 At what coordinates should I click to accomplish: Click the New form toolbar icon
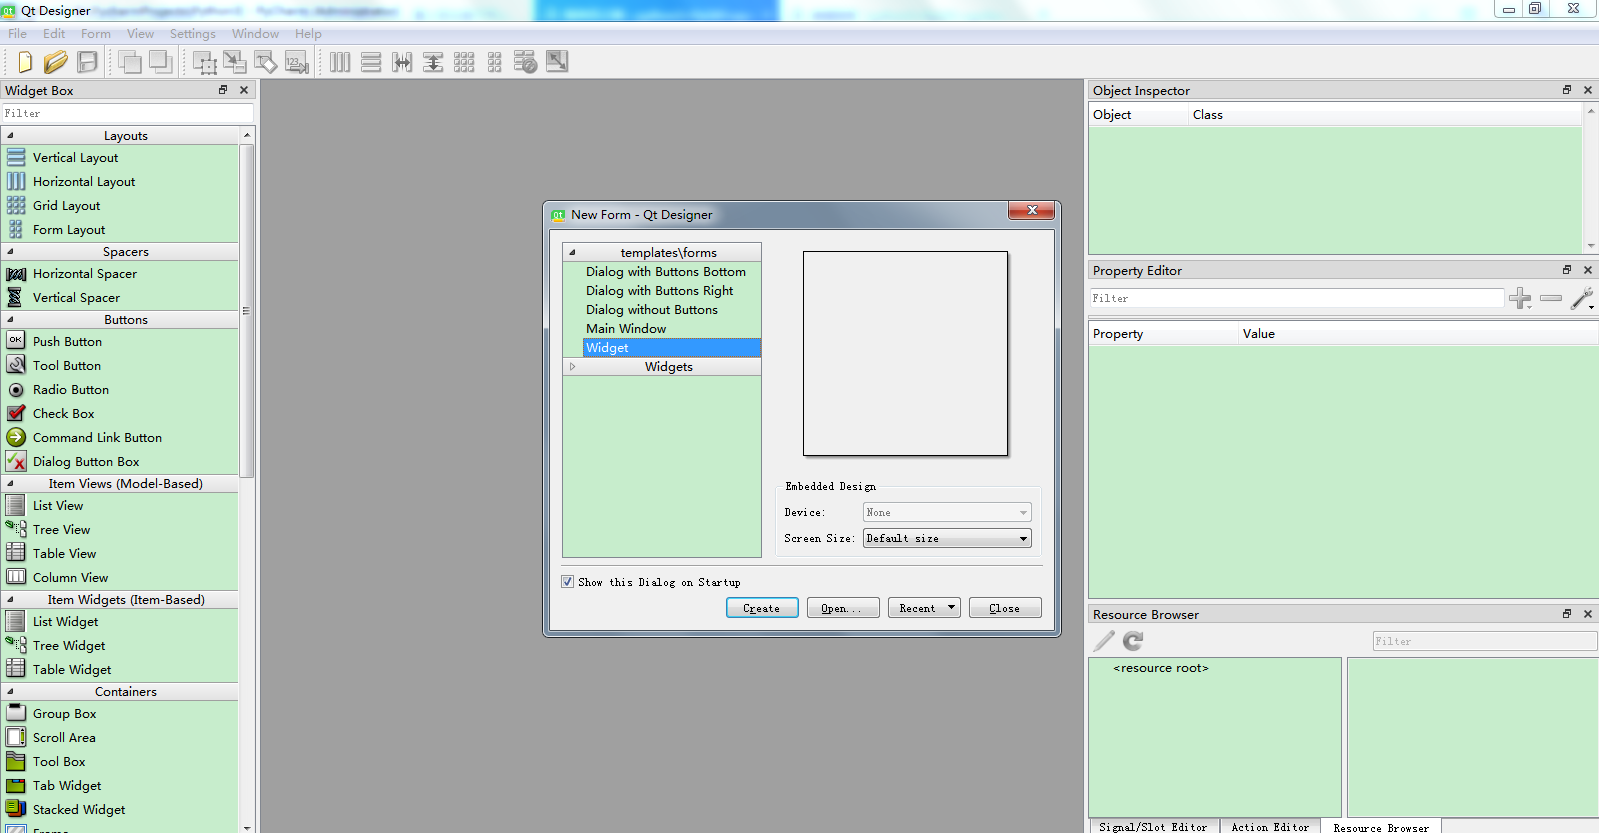(25, 62)
